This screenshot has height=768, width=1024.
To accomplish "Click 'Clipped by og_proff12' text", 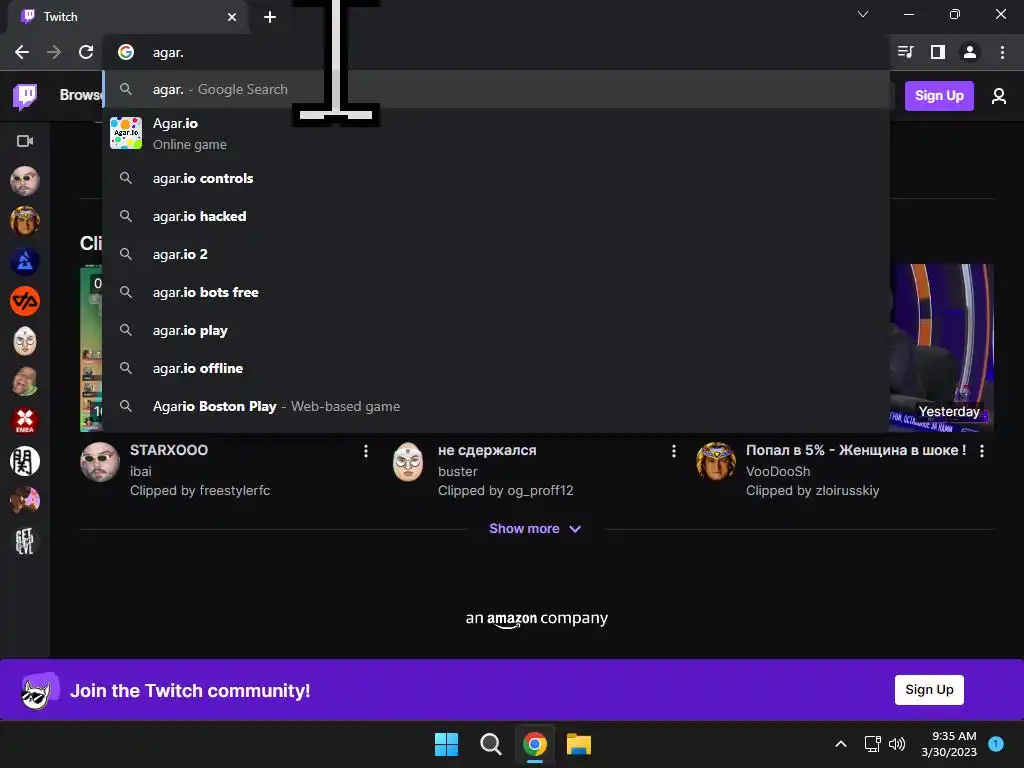I will [505, 490].
